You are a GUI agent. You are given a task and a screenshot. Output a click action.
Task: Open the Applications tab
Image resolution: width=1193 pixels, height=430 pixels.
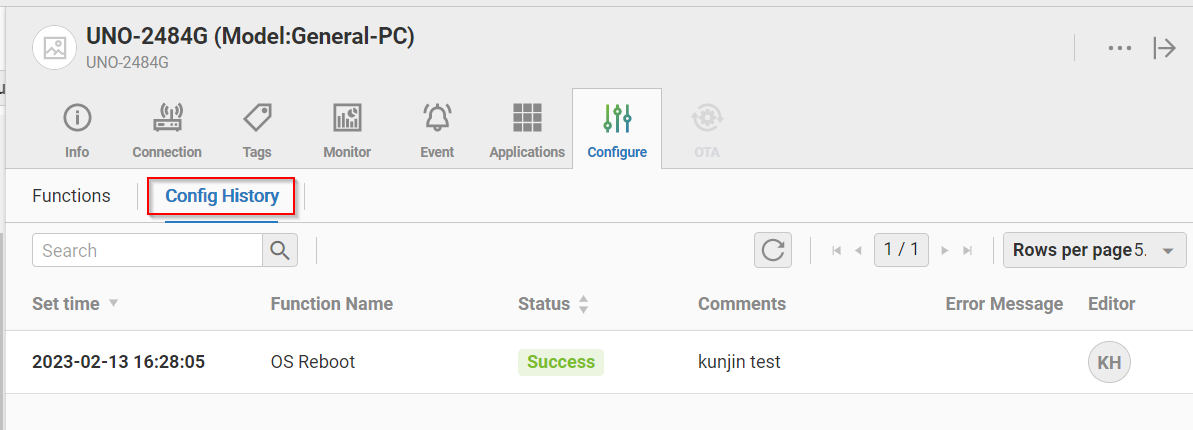point(527,129)
